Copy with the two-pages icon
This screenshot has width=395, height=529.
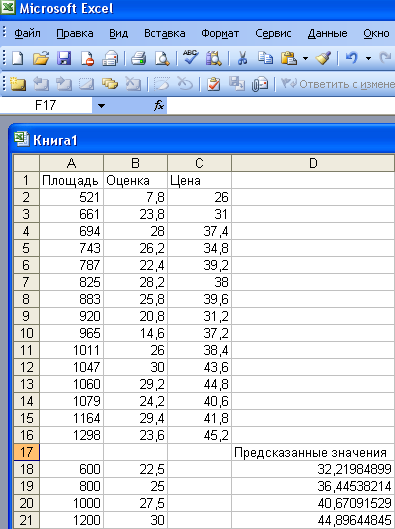[265, 58]
